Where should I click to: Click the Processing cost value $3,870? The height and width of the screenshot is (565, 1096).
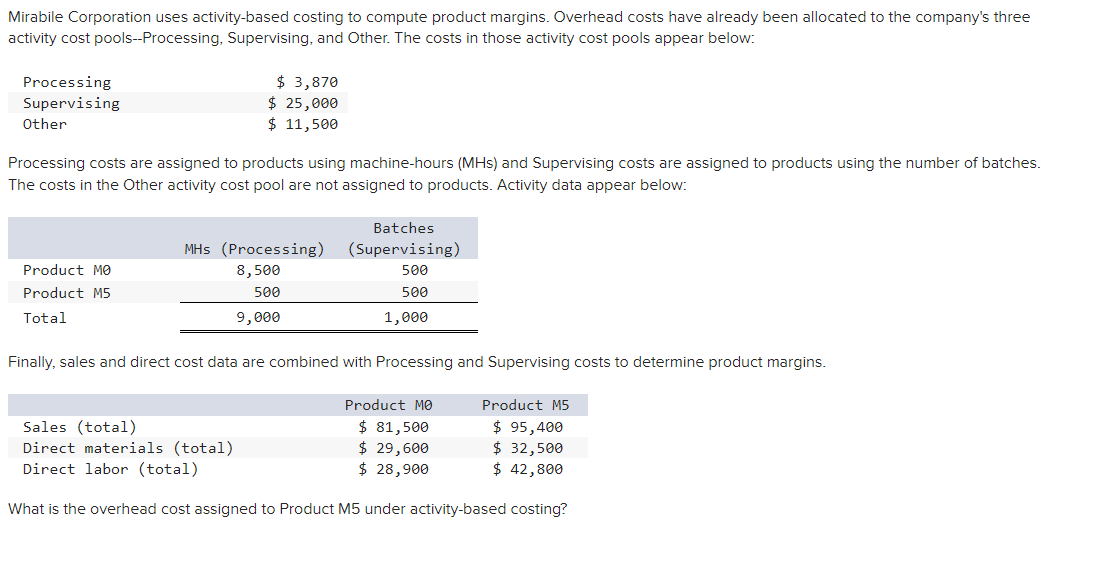point(307,83)
